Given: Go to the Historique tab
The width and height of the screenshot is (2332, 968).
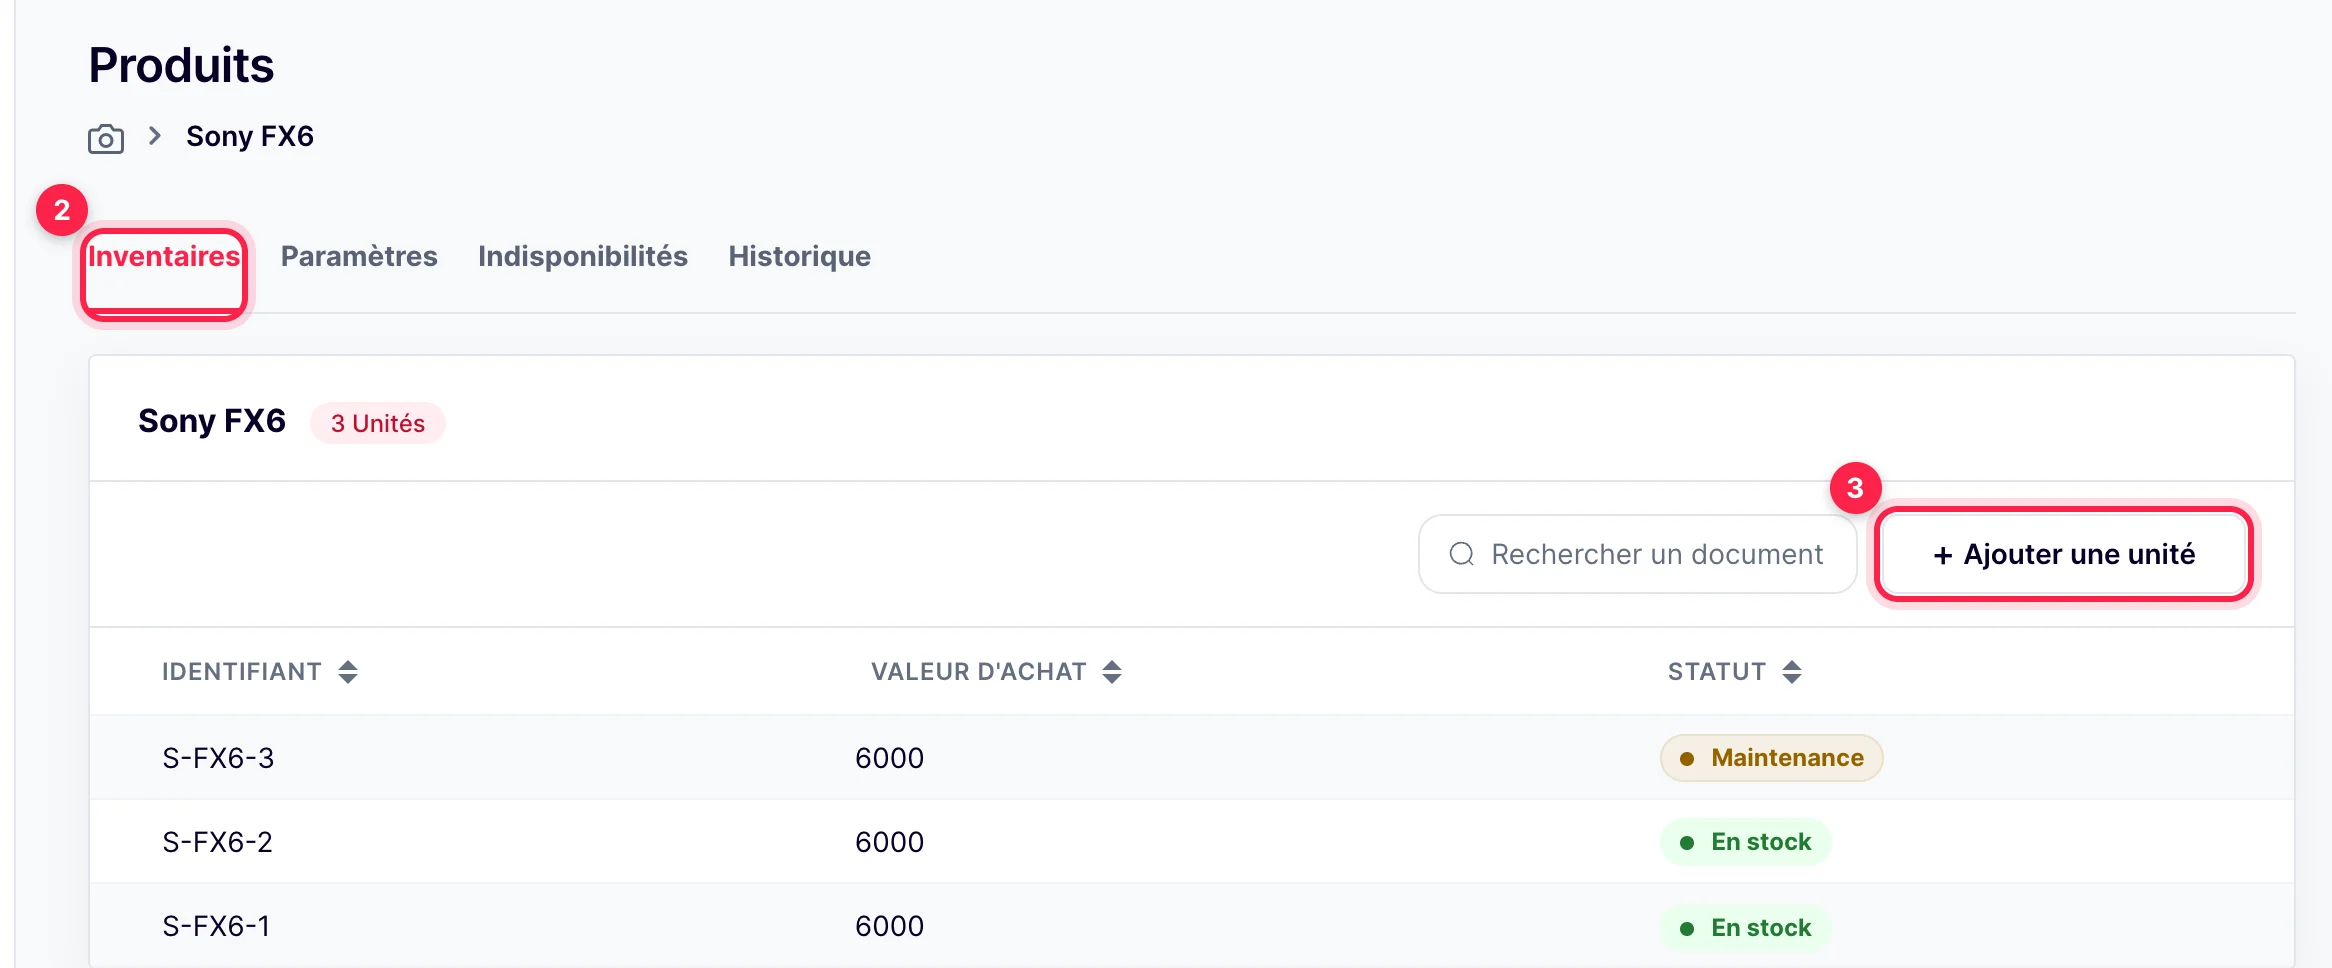Looking at the screenshot, I should pyautogui.click(x=799, y=257).
